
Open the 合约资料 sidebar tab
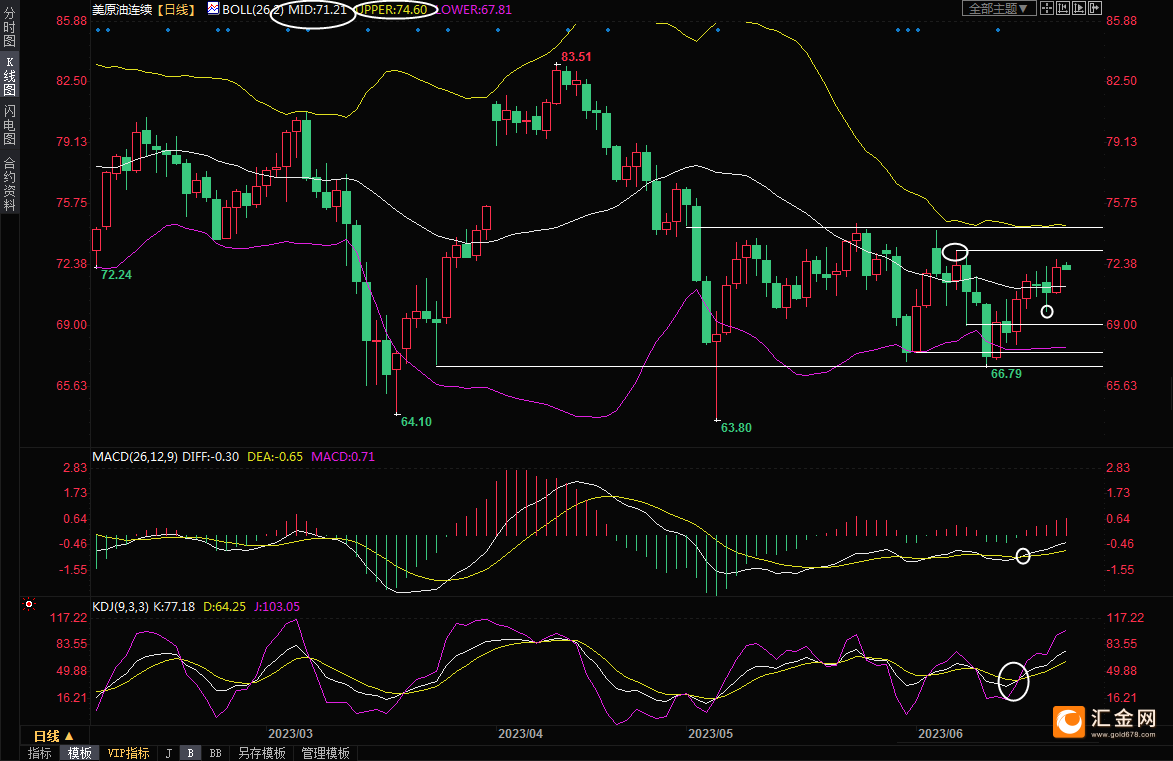click(10, 183)
